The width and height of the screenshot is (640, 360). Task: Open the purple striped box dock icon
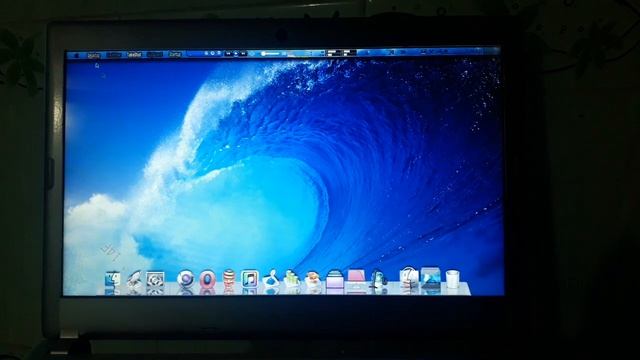[x=334, y=280]
